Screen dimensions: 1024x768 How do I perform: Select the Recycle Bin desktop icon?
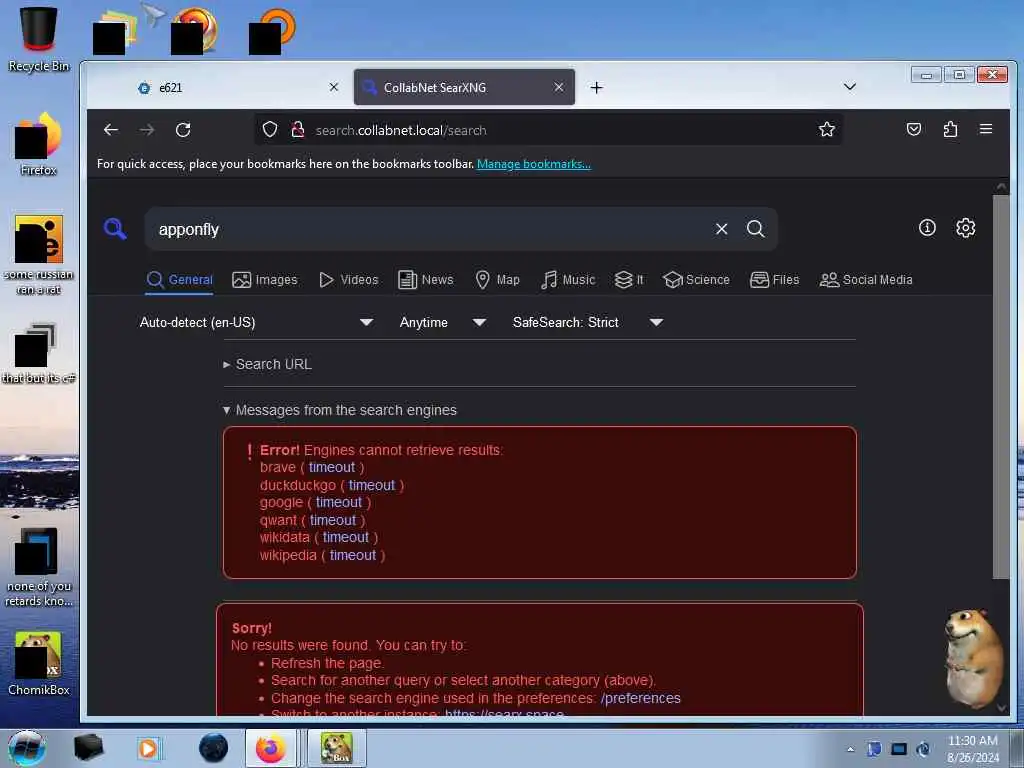[39, 39]
